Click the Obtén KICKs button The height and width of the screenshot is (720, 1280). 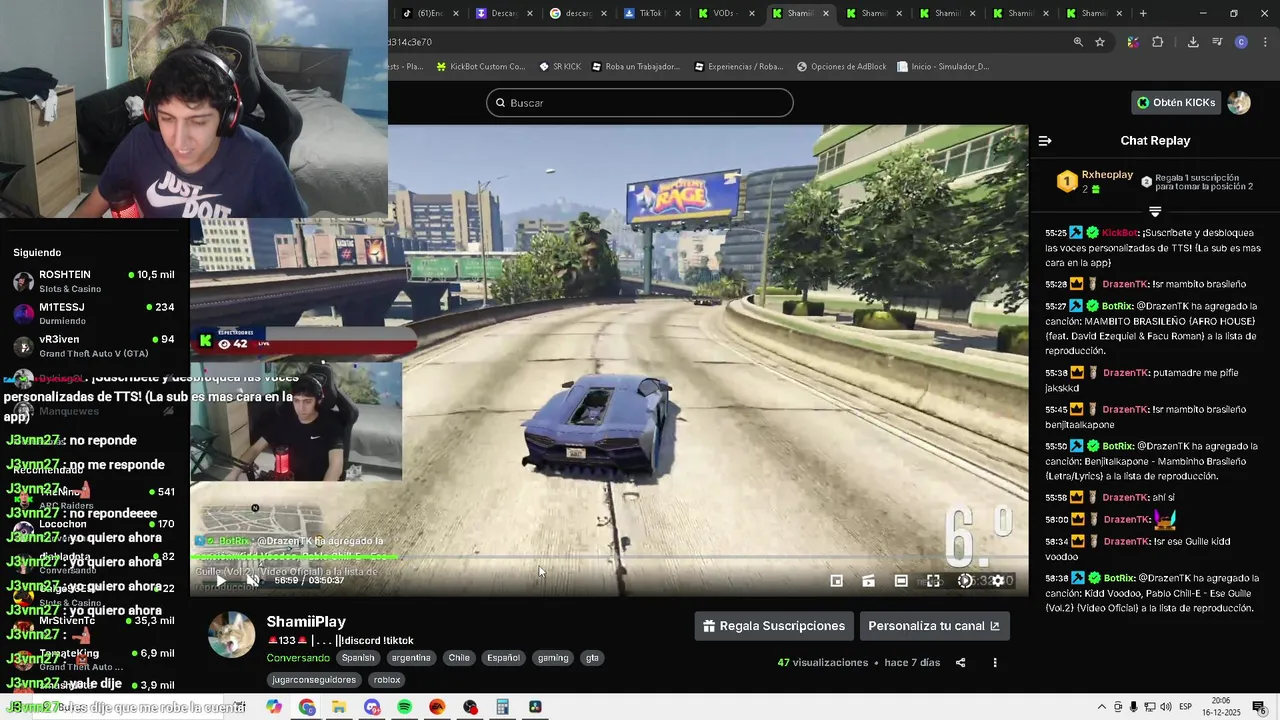(1176, 102)
